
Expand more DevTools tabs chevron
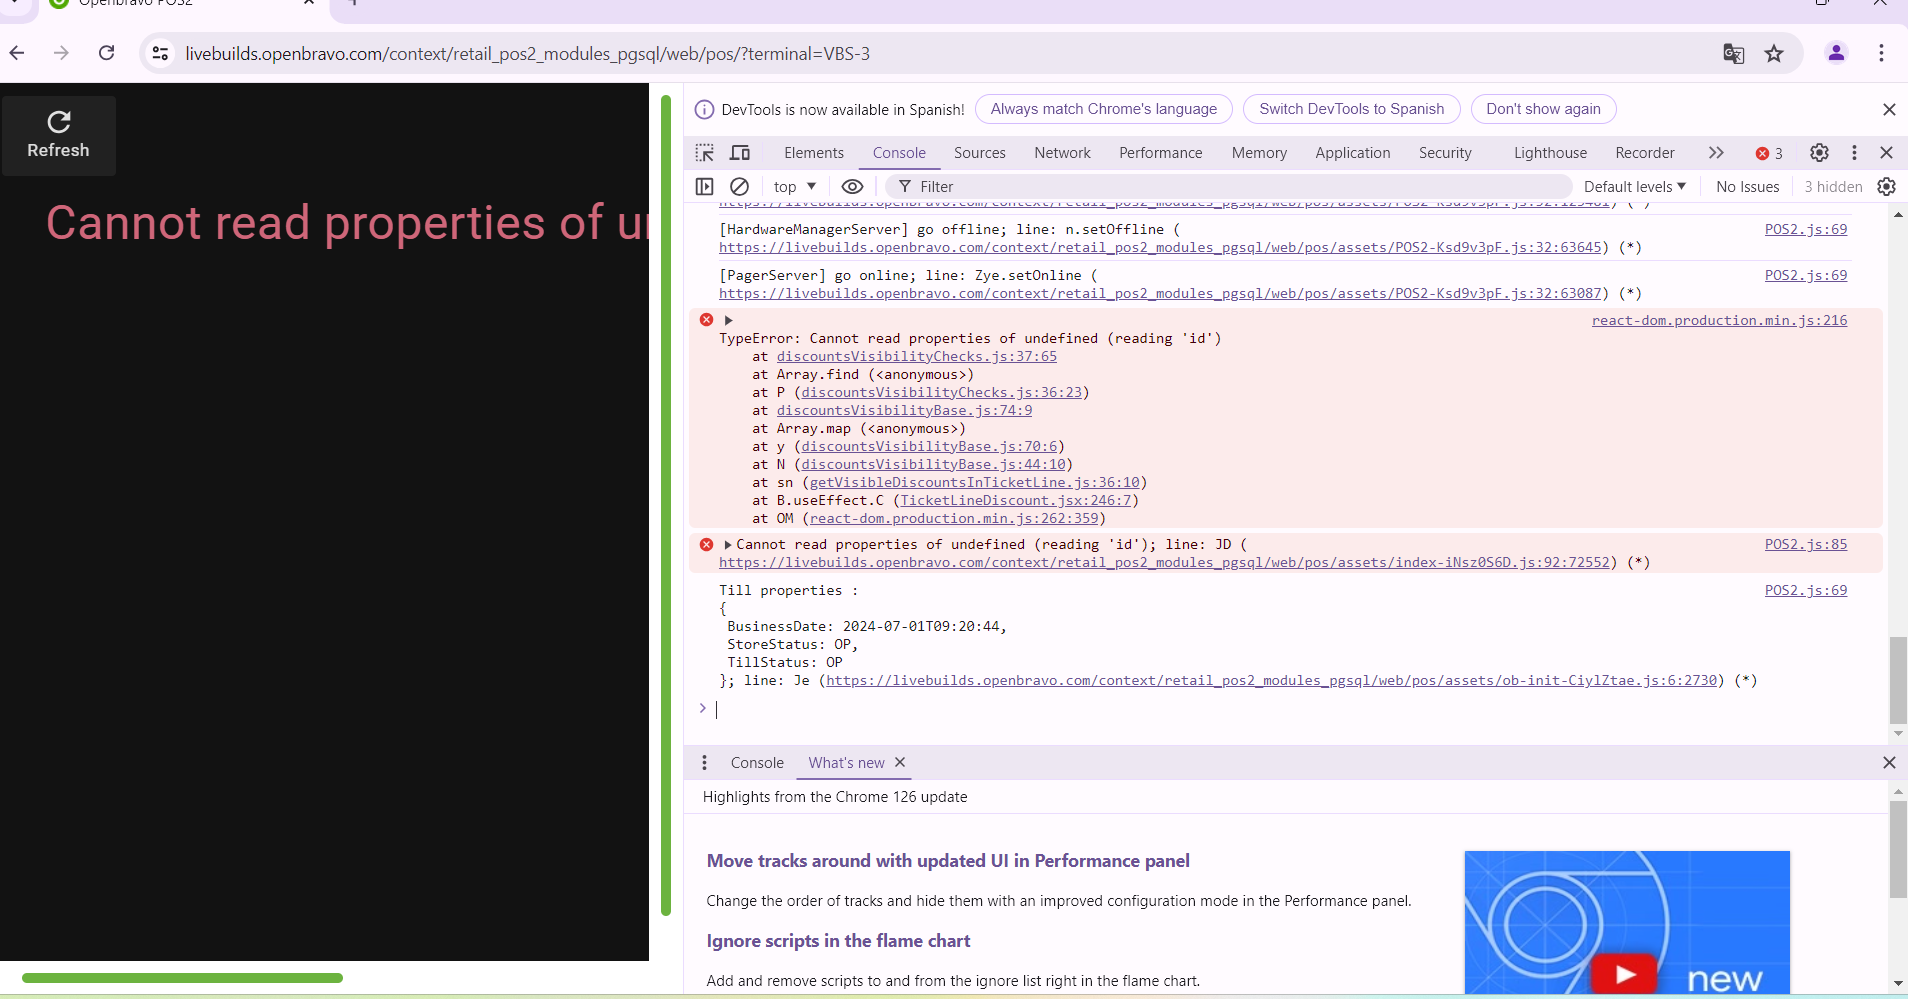tap(1716, 153)
